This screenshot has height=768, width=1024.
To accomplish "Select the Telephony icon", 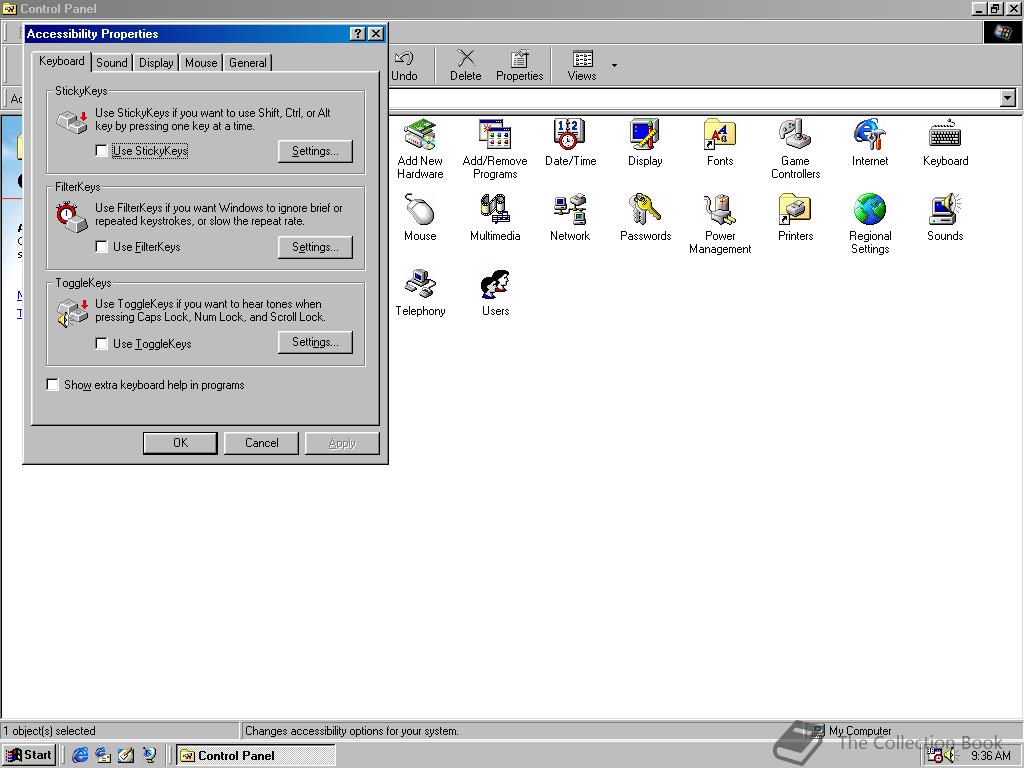I will pos(420,293).
